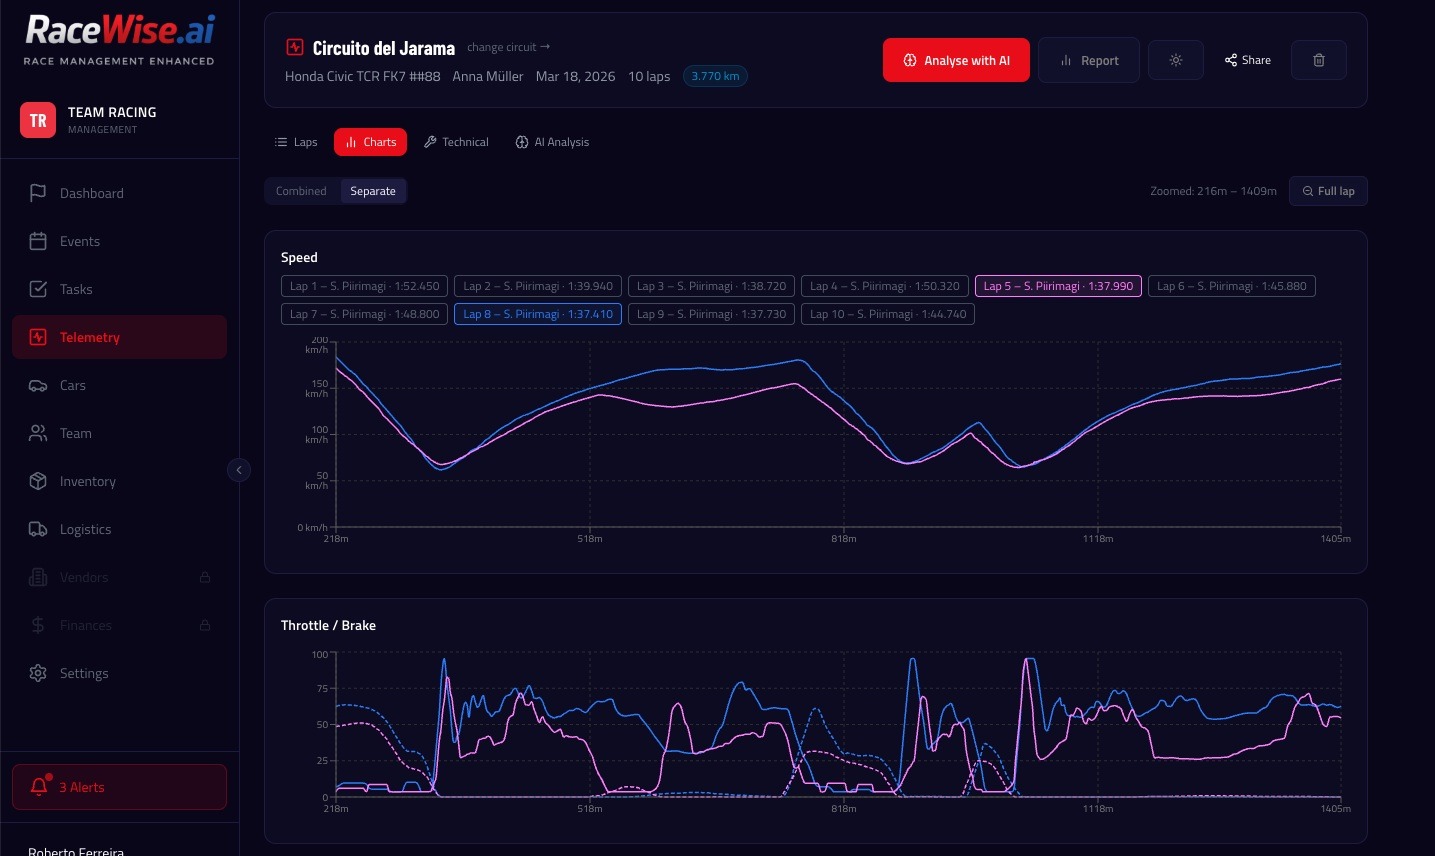1435x856 pixels.
Task: Toggle Lap 5 trace on Speed chart
Action: tap(1057, 286)
